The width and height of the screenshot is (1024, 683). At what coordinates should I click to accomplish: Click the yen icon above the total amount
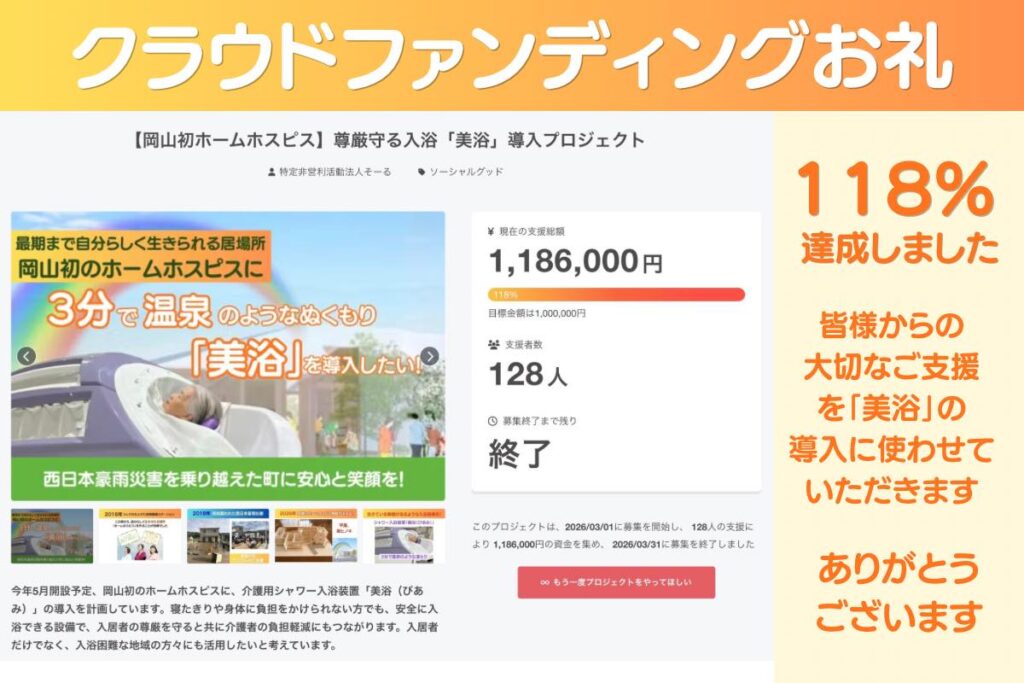(490, 231)
